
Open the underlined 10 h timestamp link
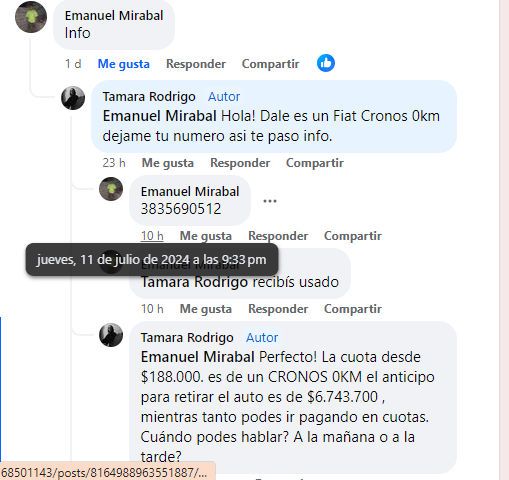[152, 236]
